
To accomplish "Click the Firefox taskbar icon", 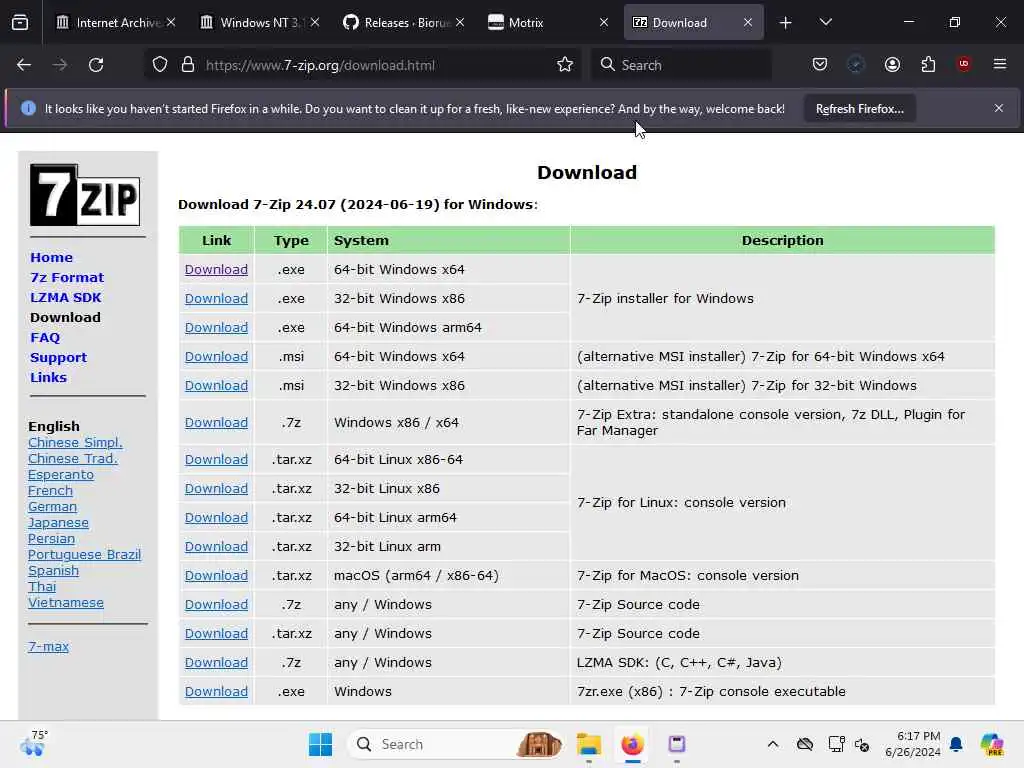I will click(632, 744).
